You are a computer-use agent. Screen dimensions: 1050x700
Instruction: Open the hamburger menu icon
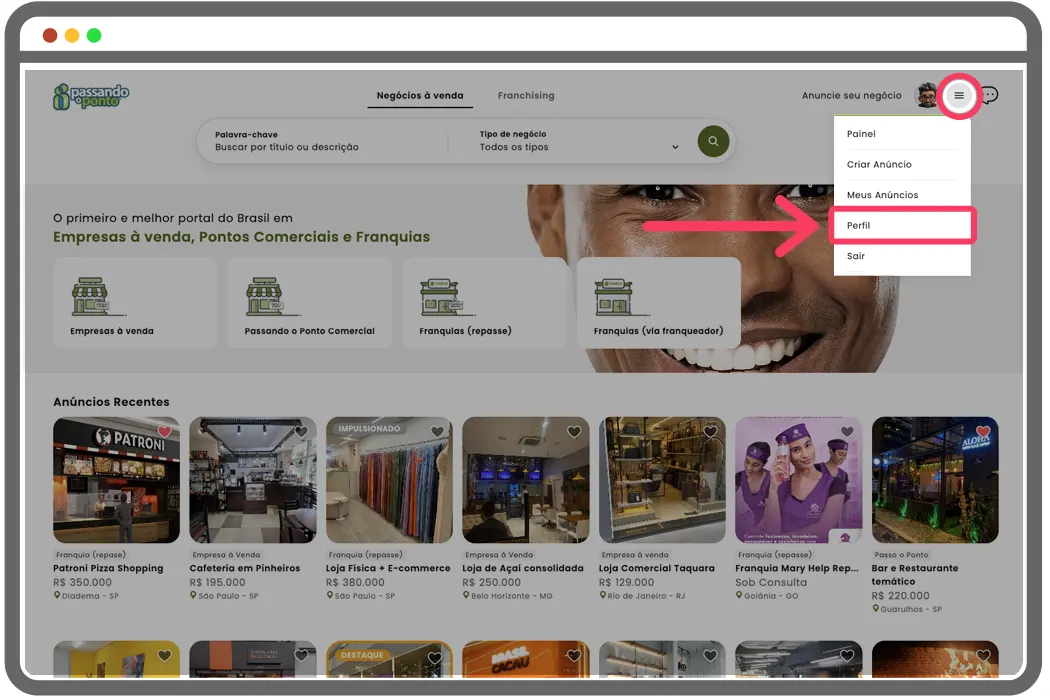pos(959,96)
